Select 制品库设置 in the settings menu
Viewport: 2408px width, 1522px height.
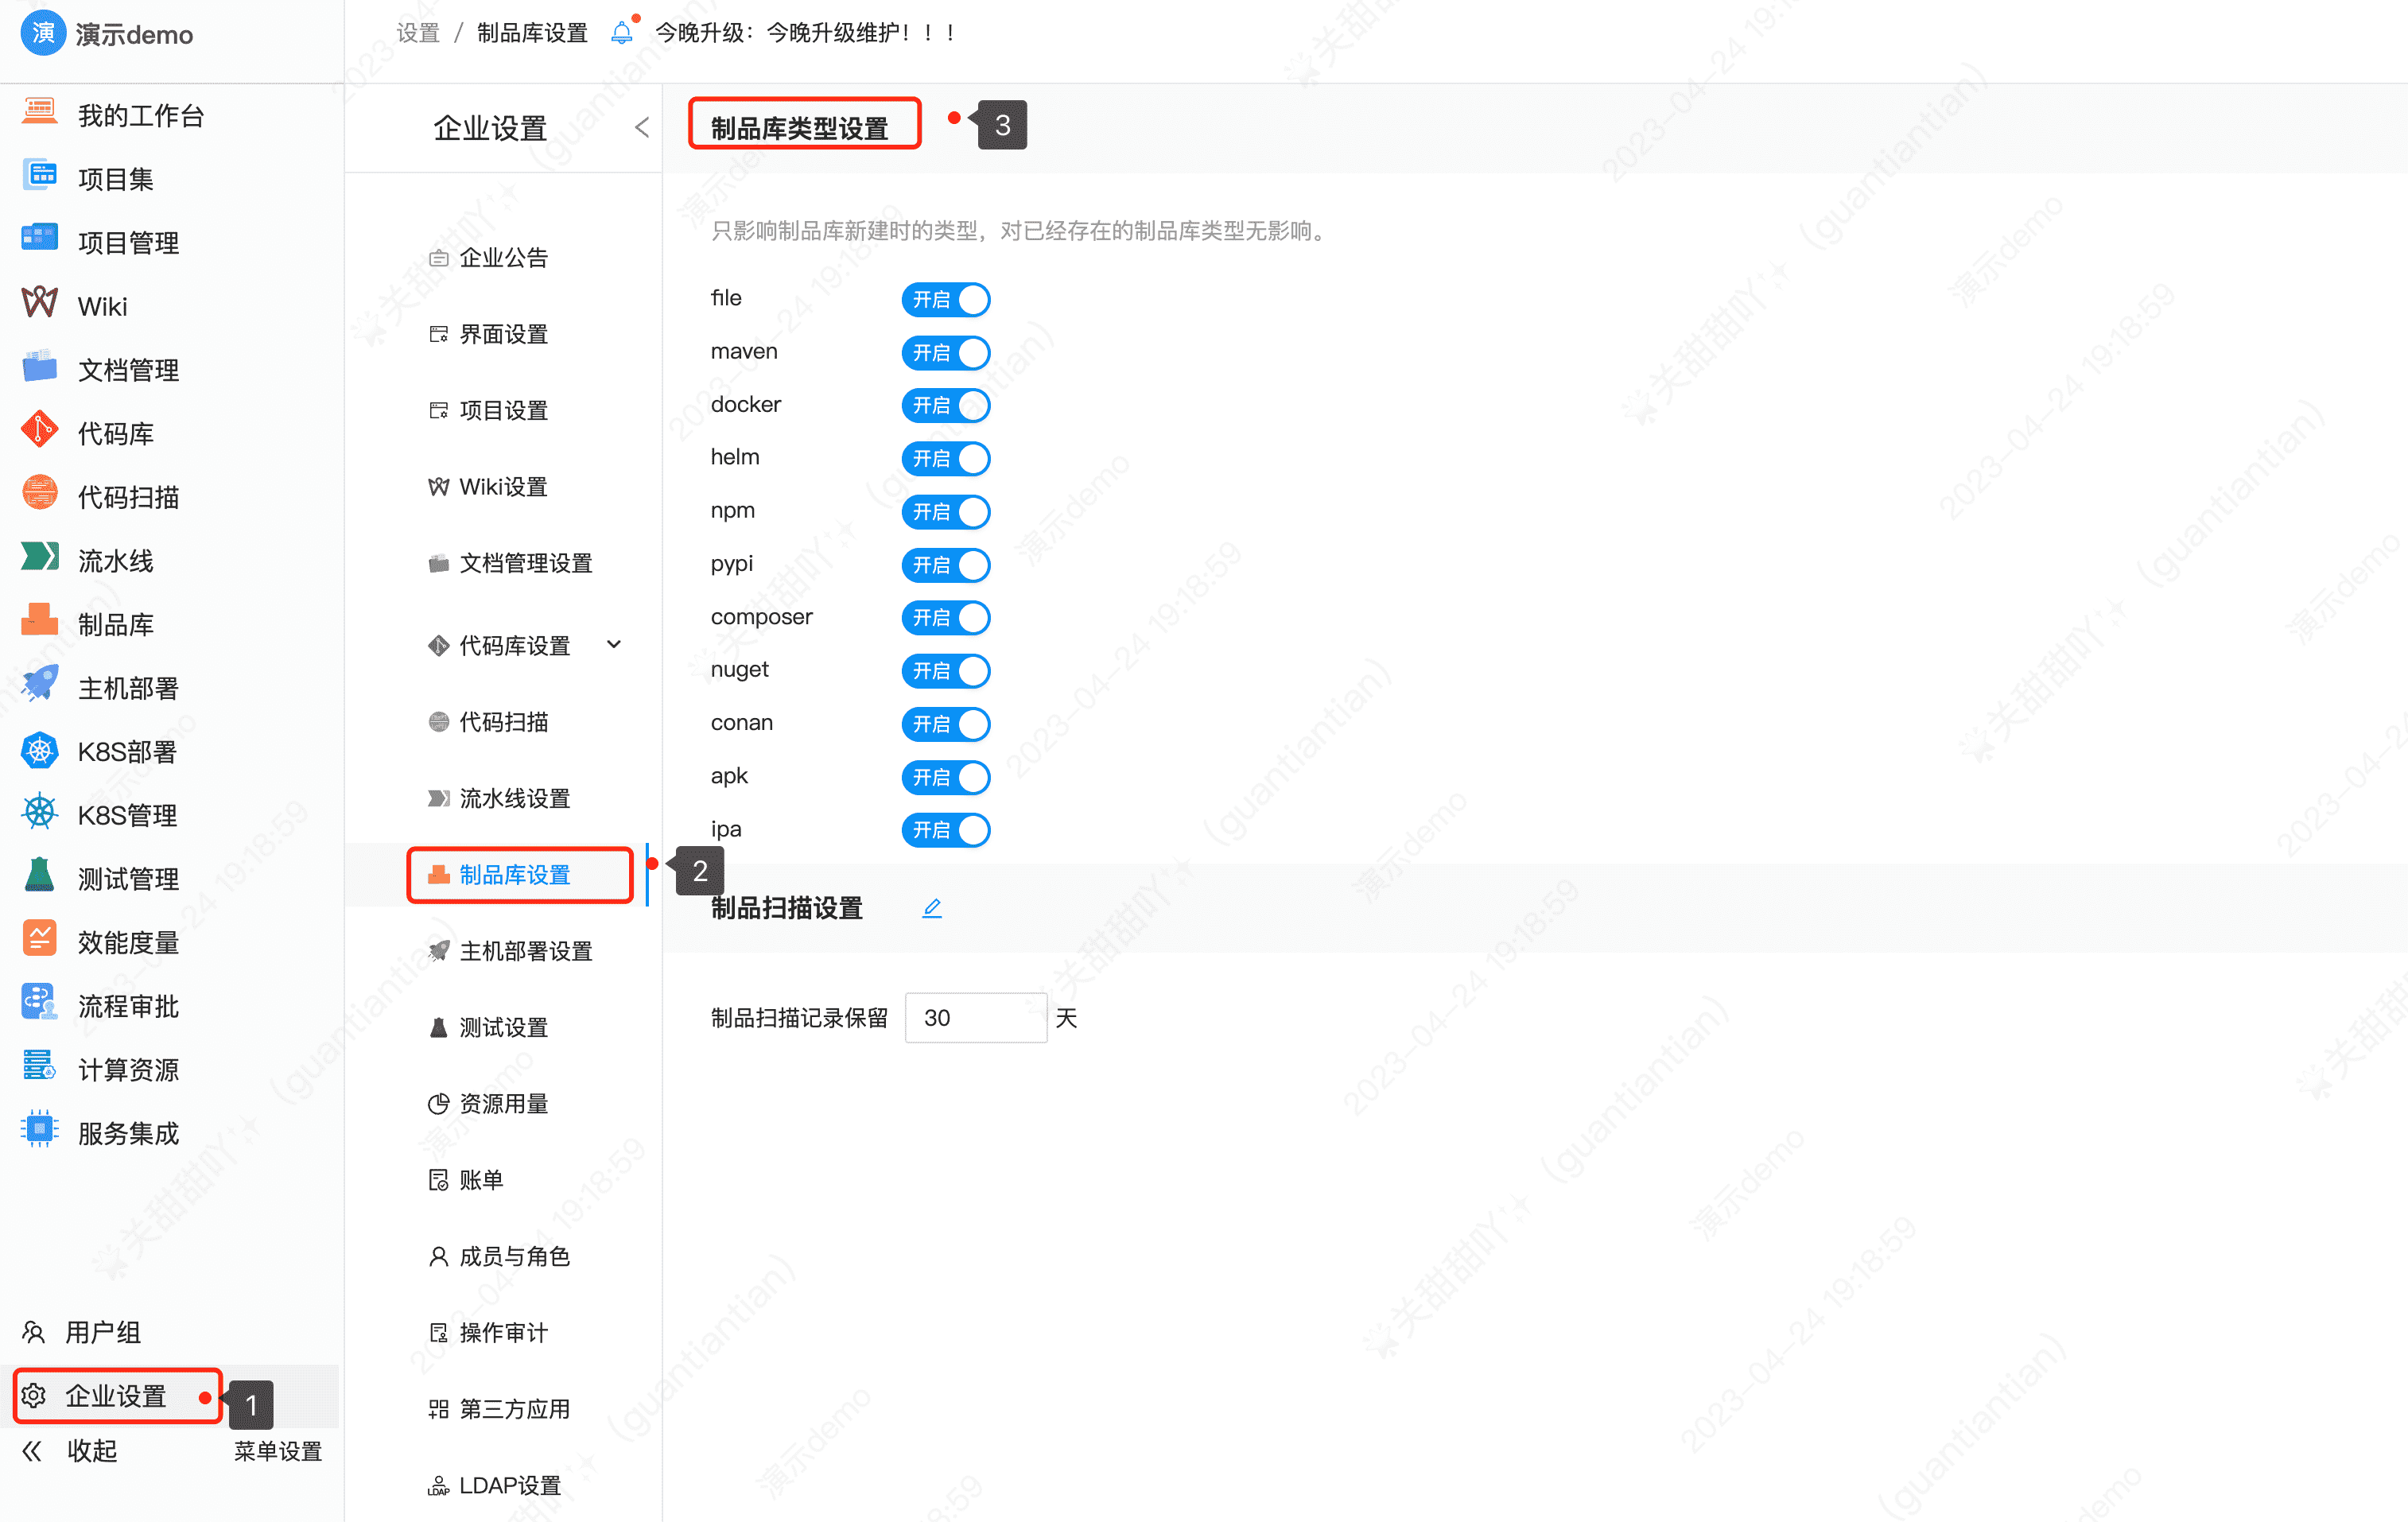(x=515, y=874)
